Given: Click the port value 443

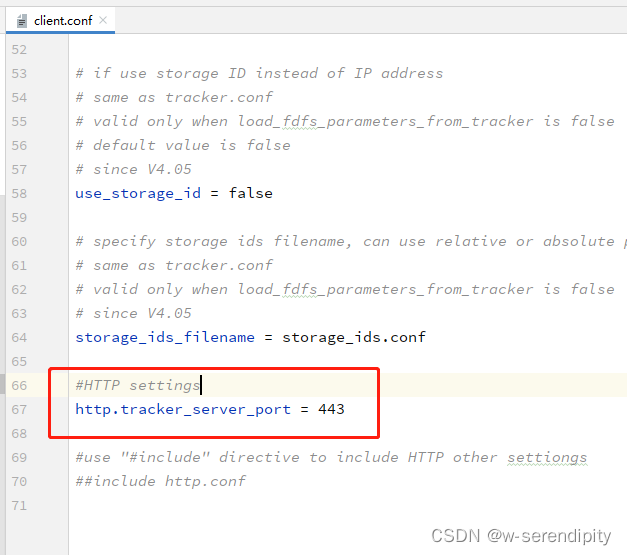Looking at the screenshot, I should (331, 409).
